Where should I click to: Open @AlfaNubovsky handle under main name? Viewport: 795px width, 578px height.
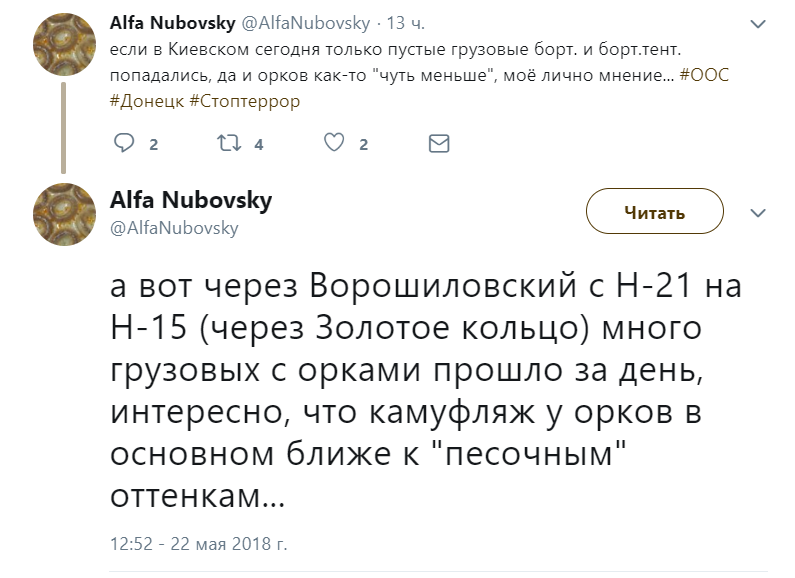(x=174, y=228)
